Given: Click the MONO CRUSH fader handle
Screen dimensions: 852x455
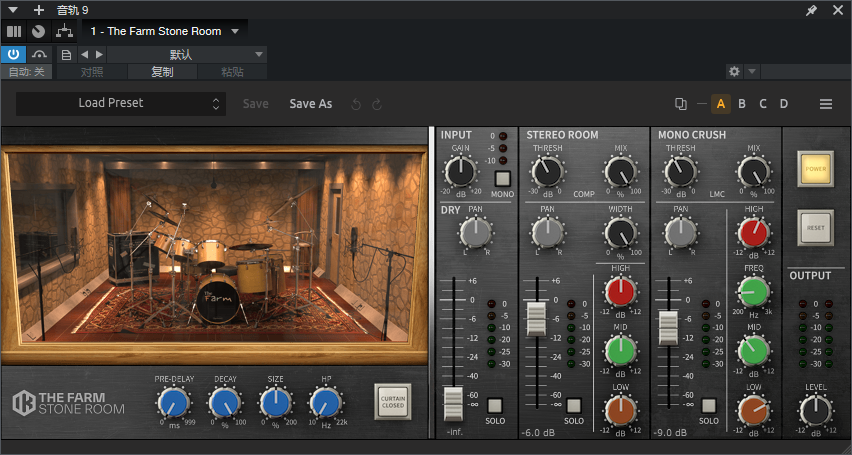Looking at the screenshot, I should coord(668,328).
